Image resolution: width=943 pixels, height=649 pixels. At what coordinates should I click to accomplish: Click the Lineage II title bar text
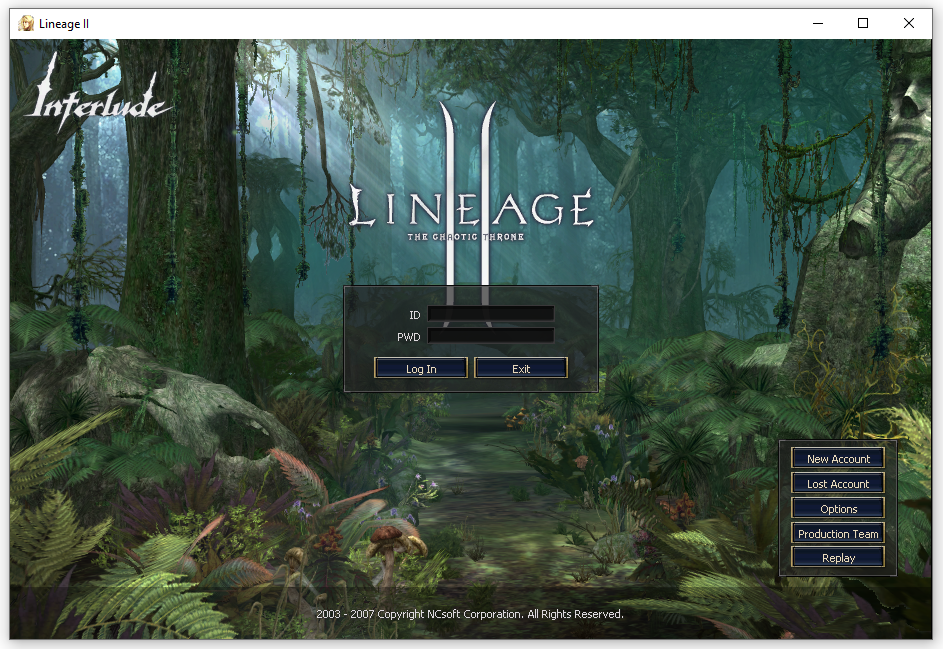coord(64,24)
